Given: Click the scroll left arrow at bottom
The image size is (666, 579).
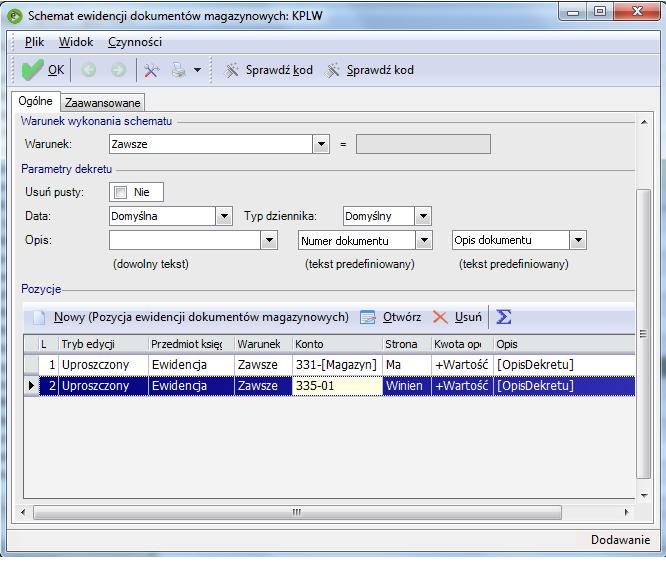Looking at the screenshot, I should [23, 512].
